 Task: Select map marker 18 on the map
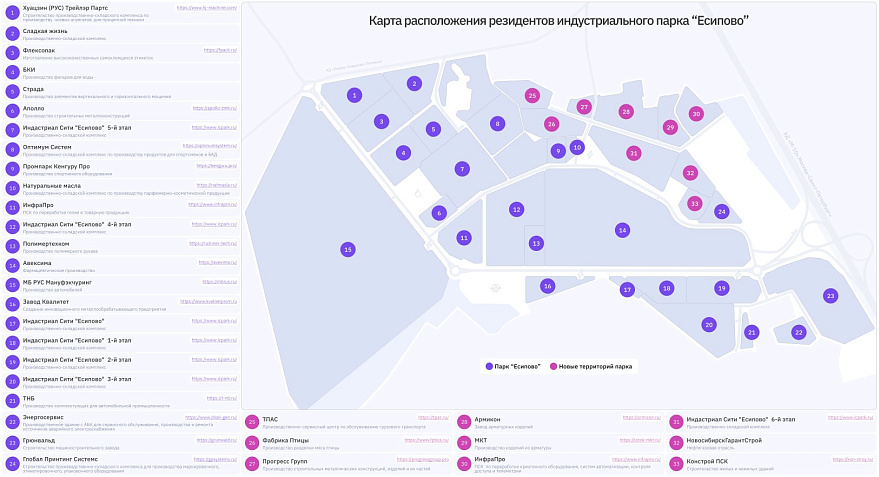coord(666,288)
